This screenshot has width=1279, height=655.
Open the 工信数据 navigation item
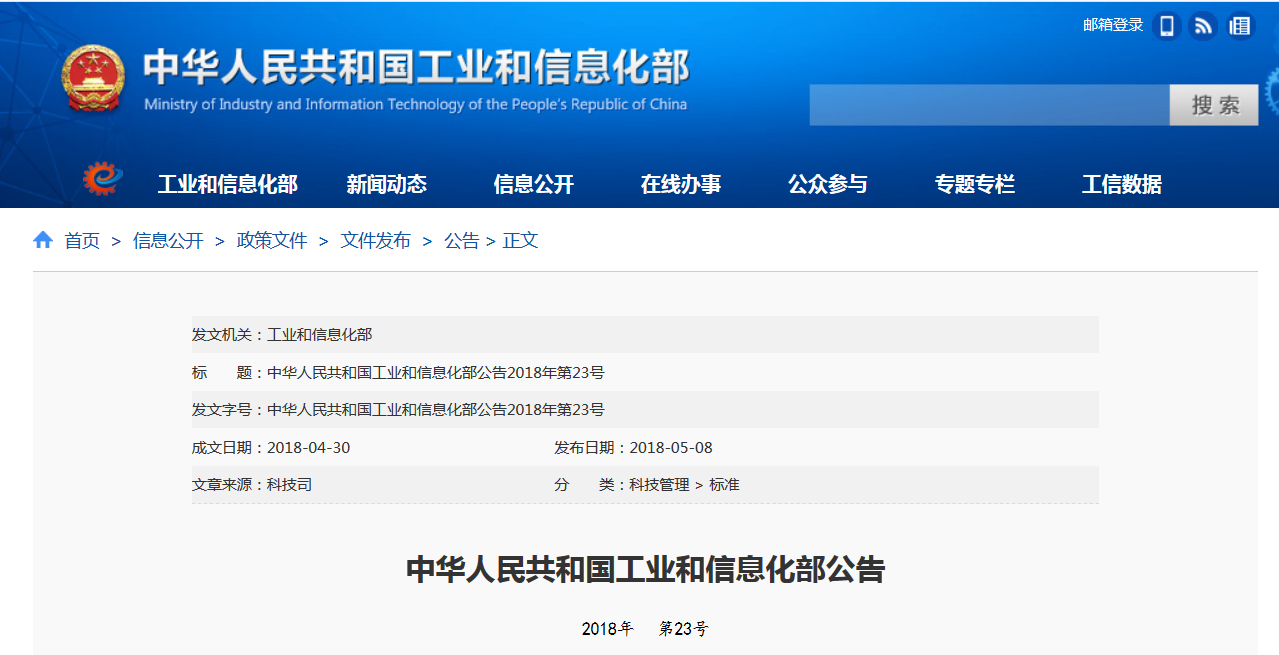point(1121,184)
